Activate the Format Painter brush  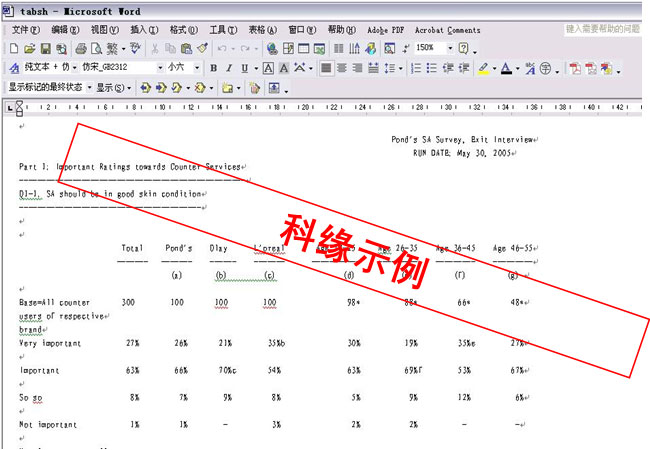[202, 48]
